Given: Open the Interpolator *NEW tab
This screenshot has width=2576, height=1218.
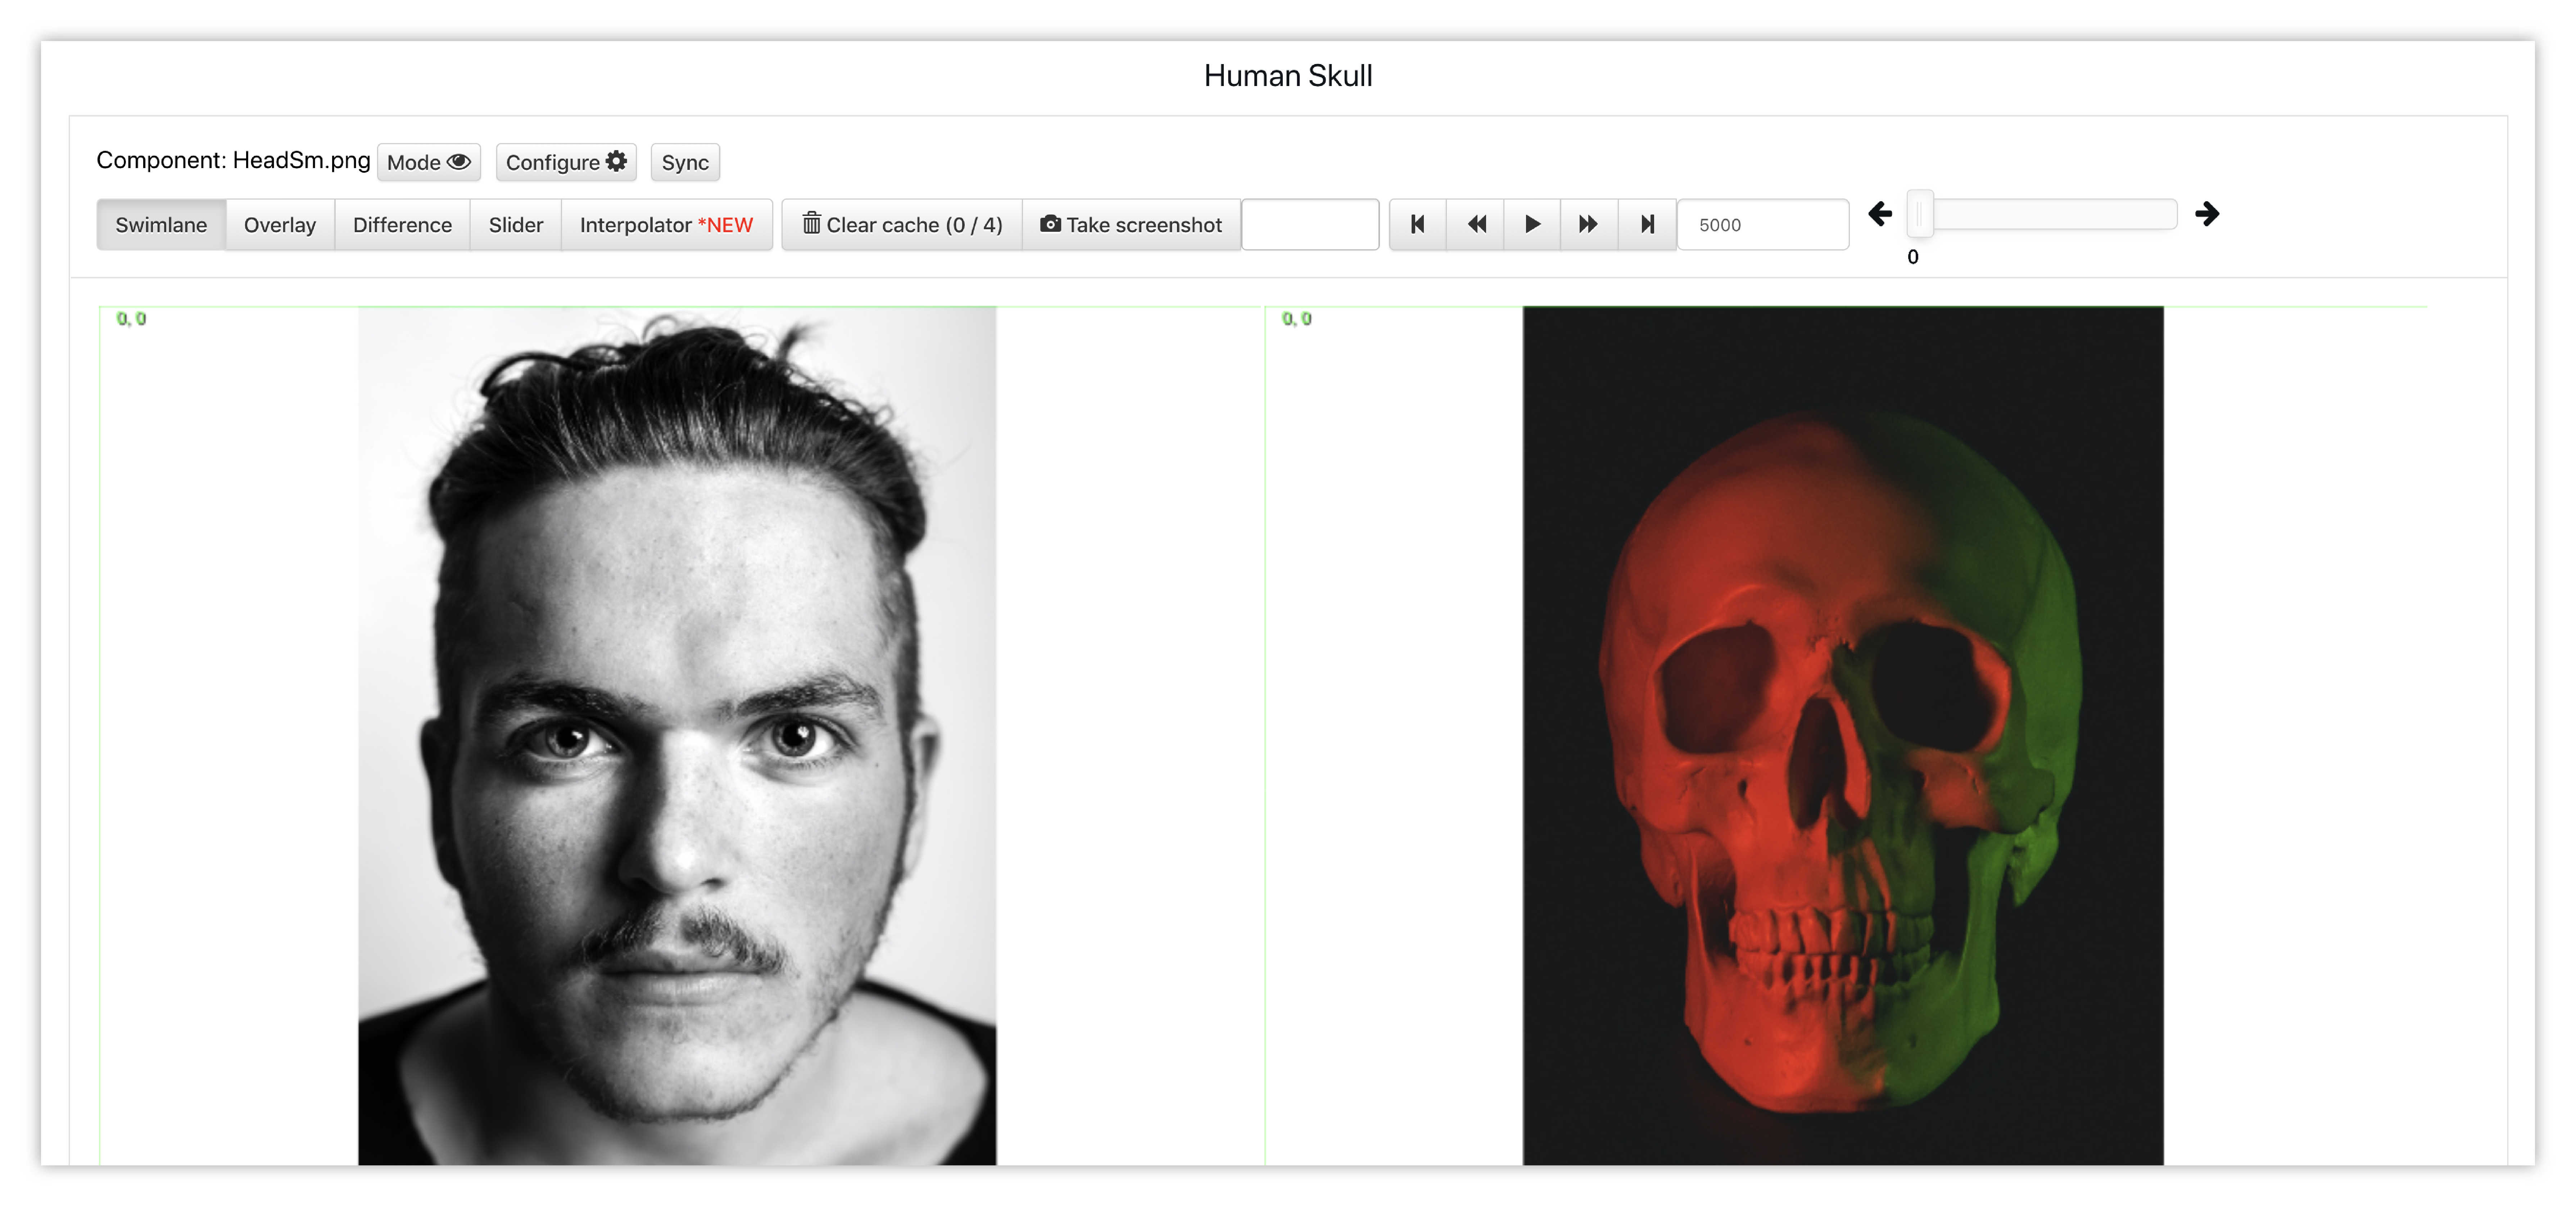Looking at the screenshot, I should [667, 225].
